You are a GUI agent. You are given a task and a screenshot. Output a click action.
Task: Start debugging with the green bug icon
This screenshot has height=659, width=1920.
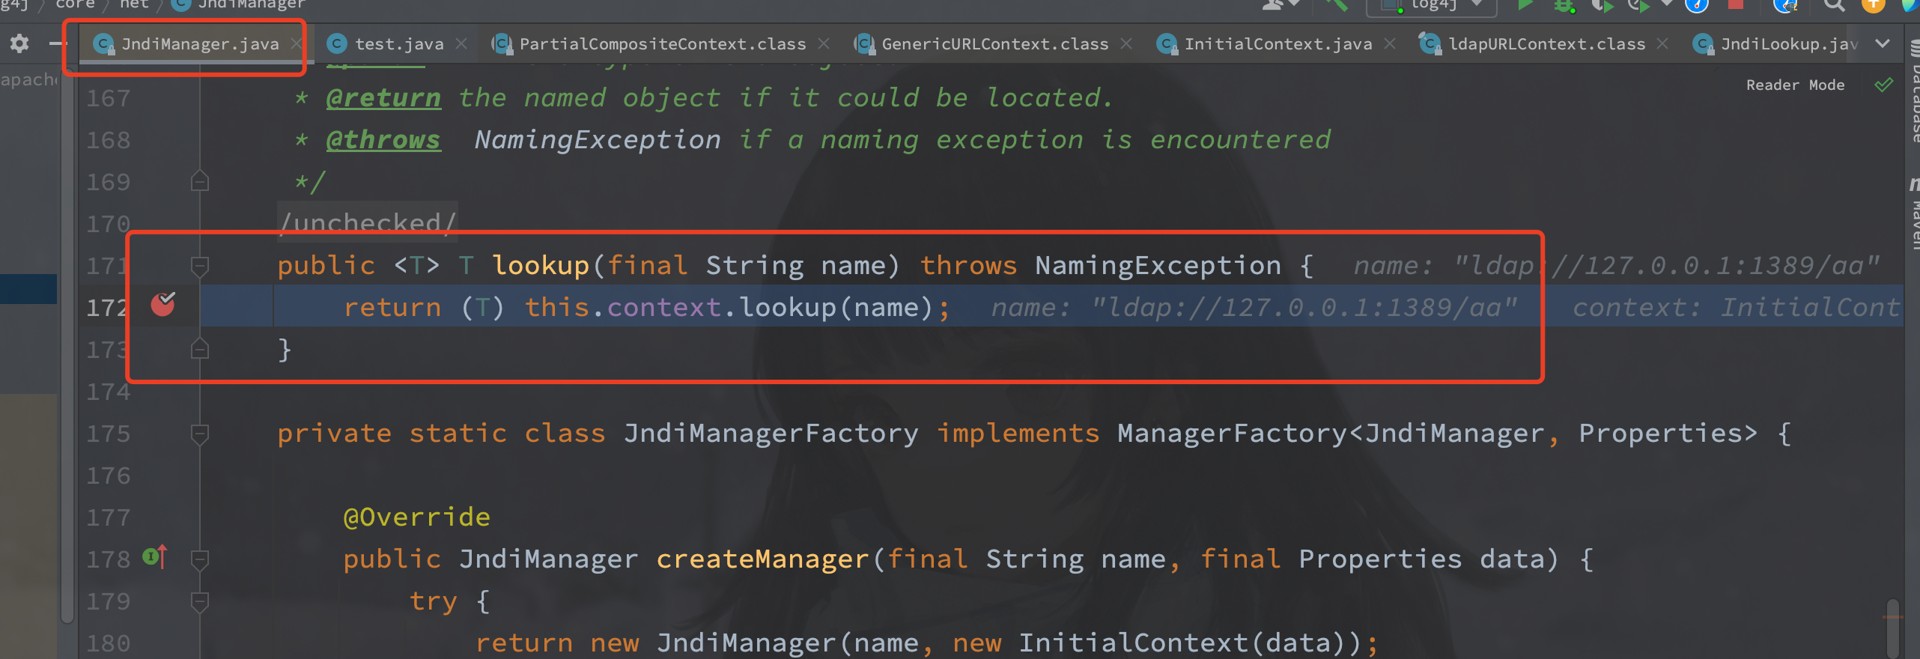point(1564,5)
